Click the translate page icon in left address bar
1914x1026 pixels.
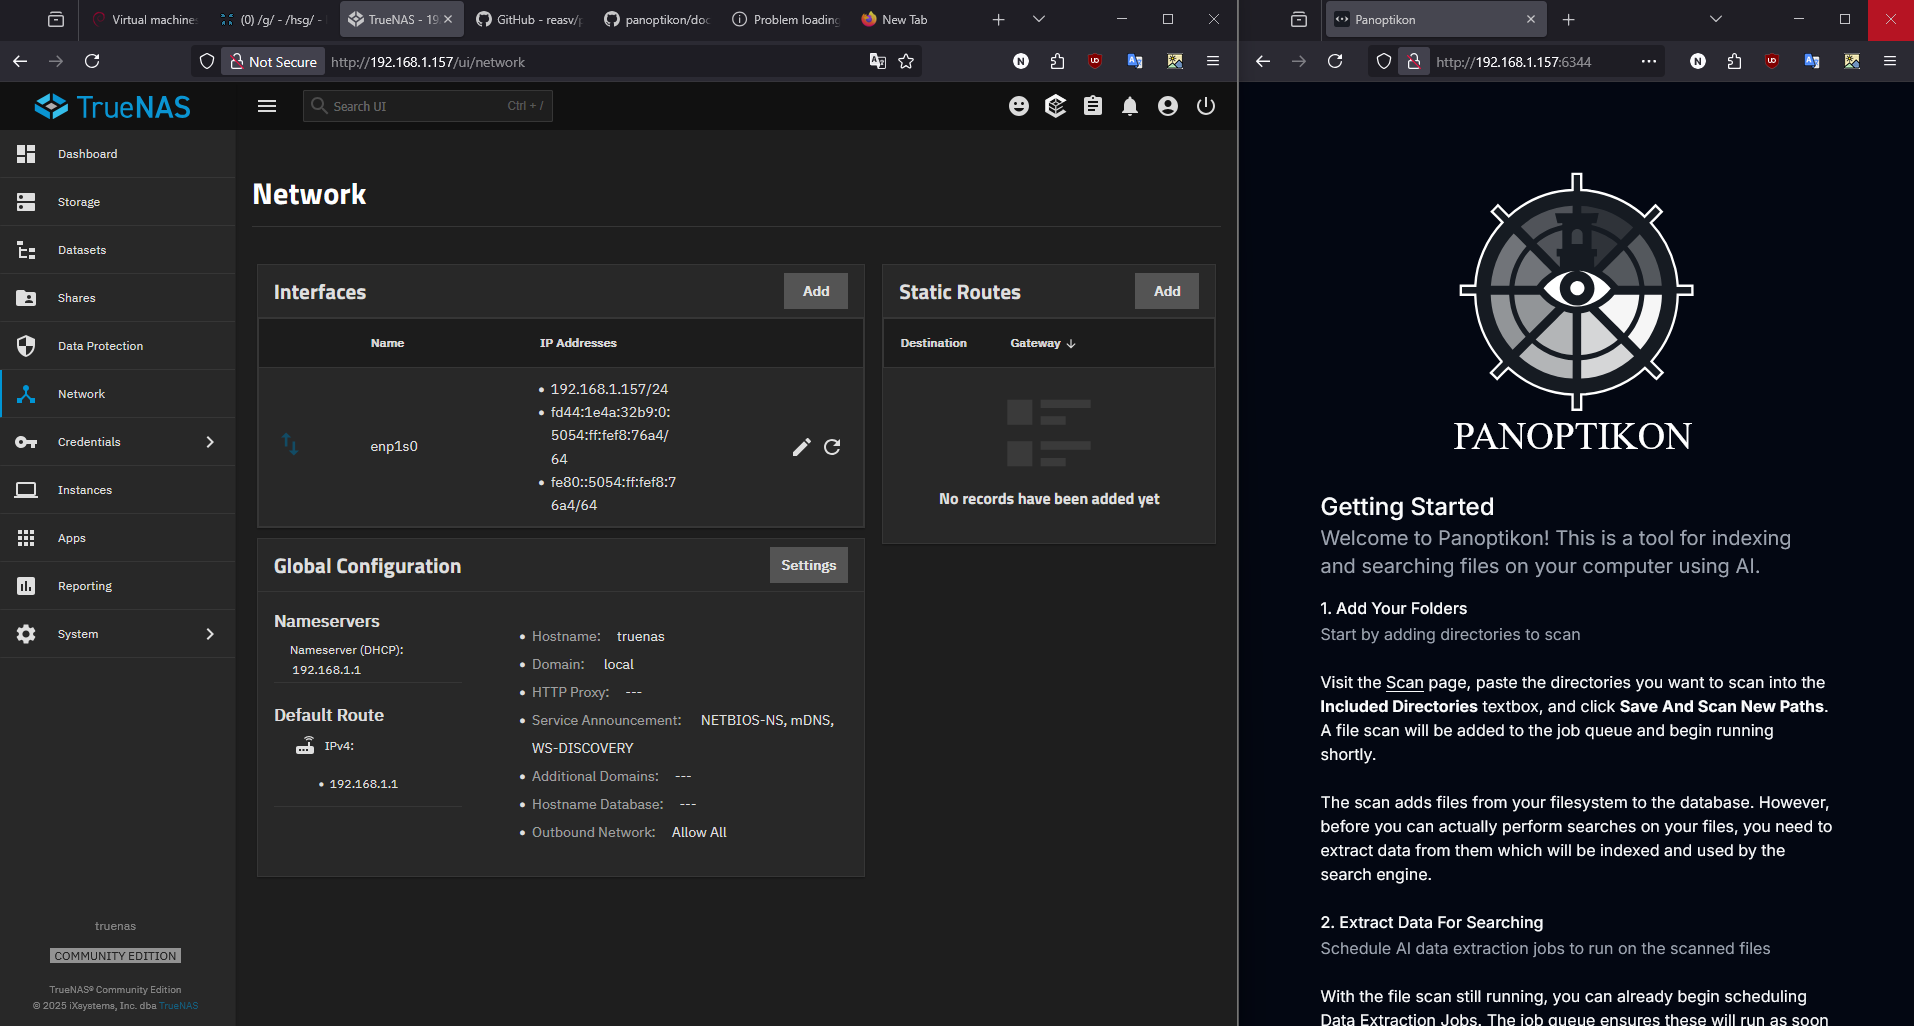click(878, 61)
